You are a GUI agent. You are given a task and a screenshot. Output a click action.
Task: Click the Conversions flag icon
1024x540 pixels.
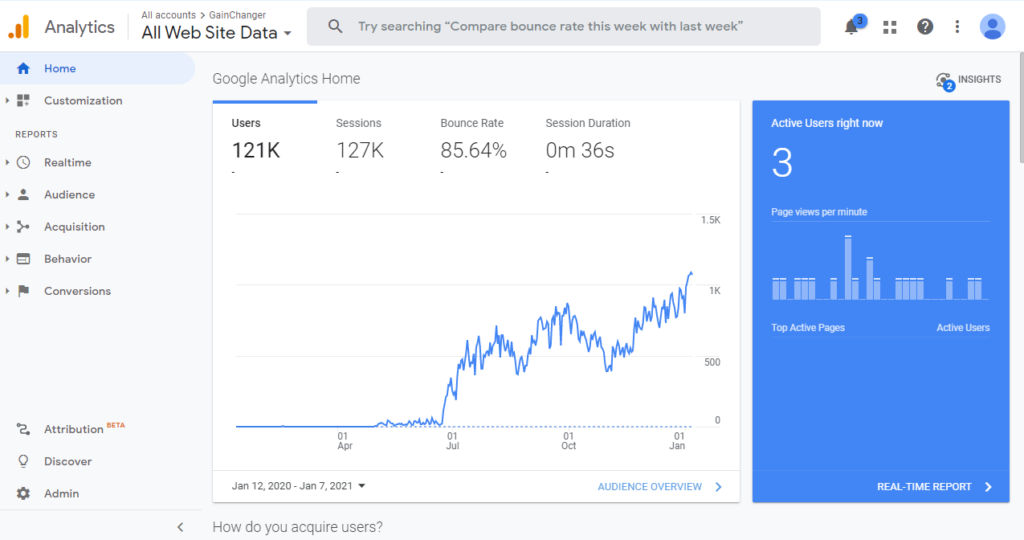(24, 291)
